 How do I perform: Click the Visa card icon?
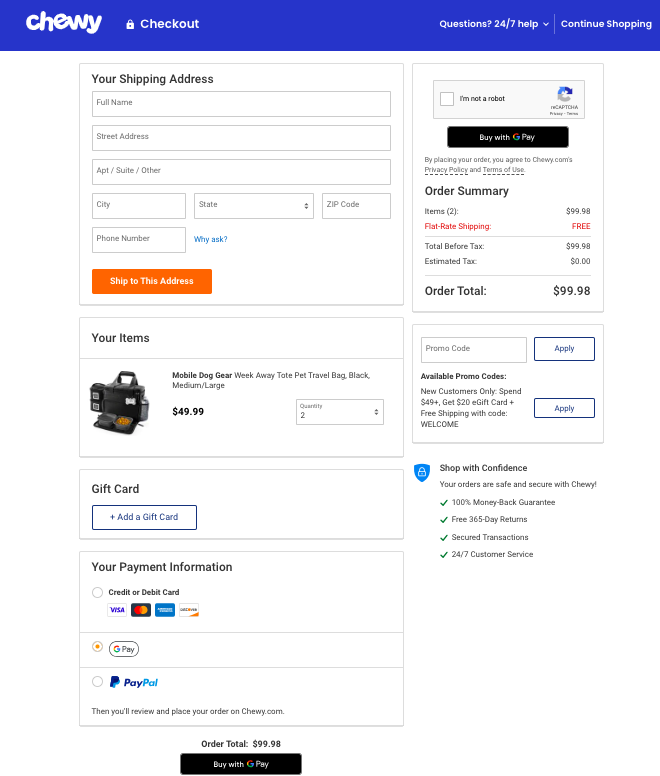[117, 610]
